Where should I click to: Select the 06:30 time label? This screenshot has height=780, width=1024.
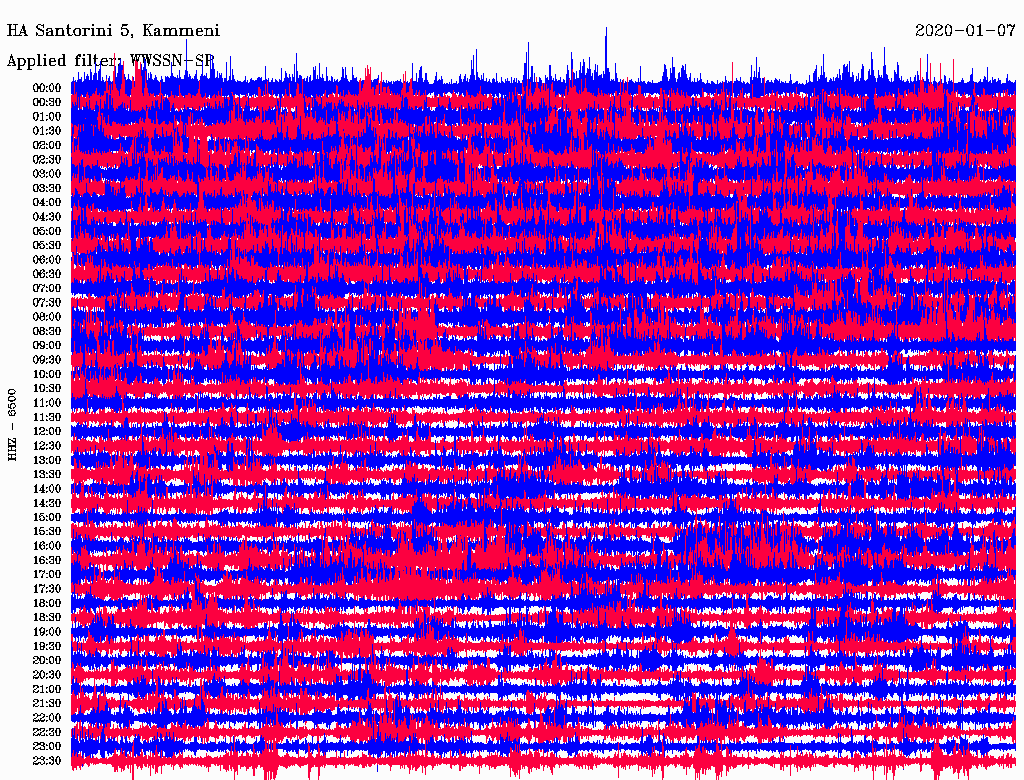click(x=47, y=274)
